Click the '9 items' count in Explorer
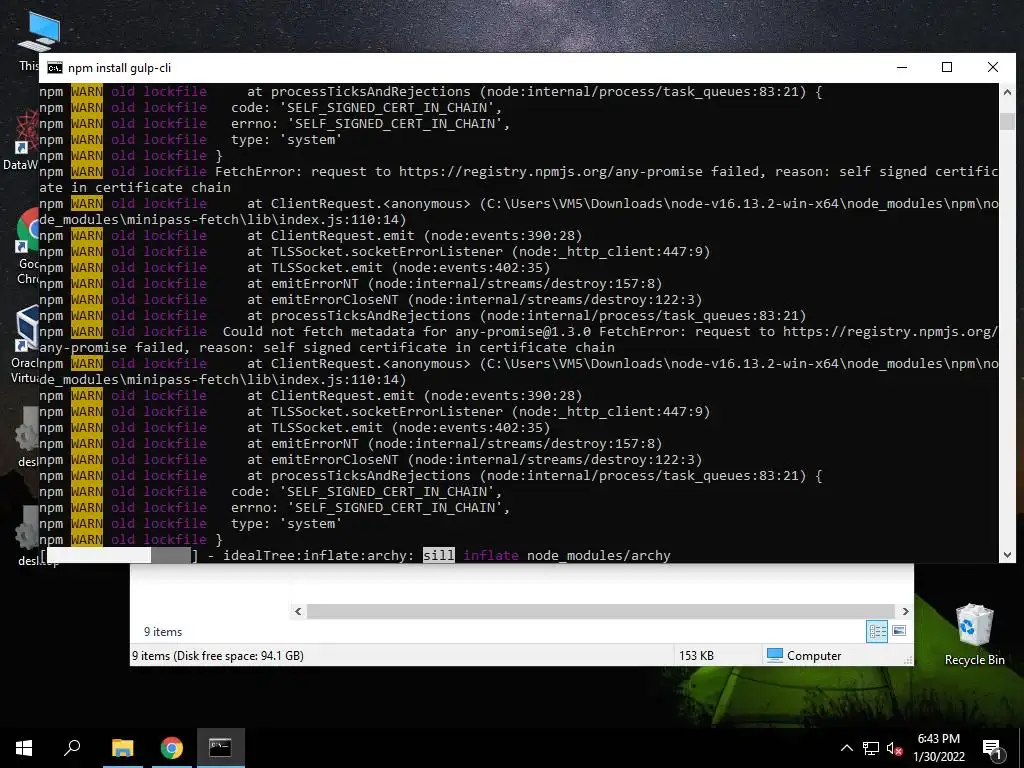Image resolution: width=1024 pixels, height=768 pixels. pos(163,632)
